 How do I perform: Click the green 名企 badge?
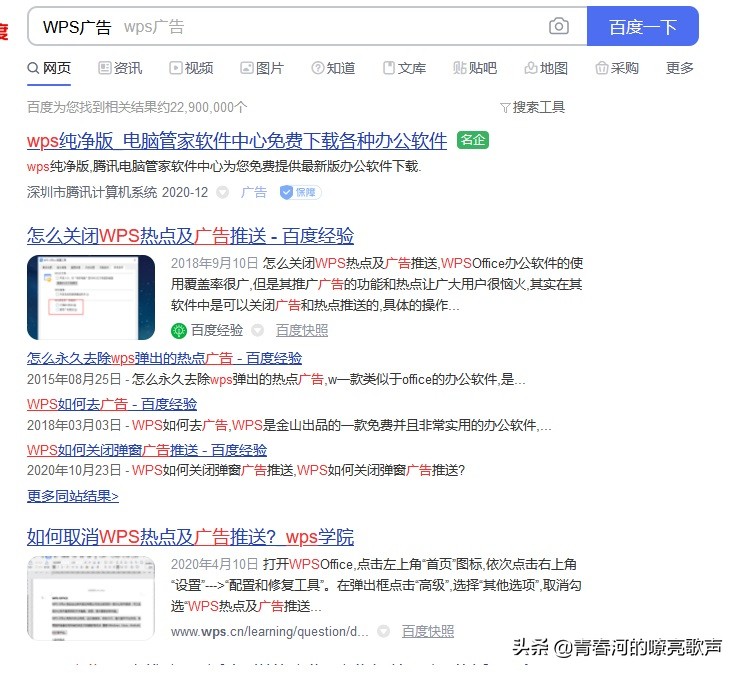pyautogui.click(x=473, y=140)
